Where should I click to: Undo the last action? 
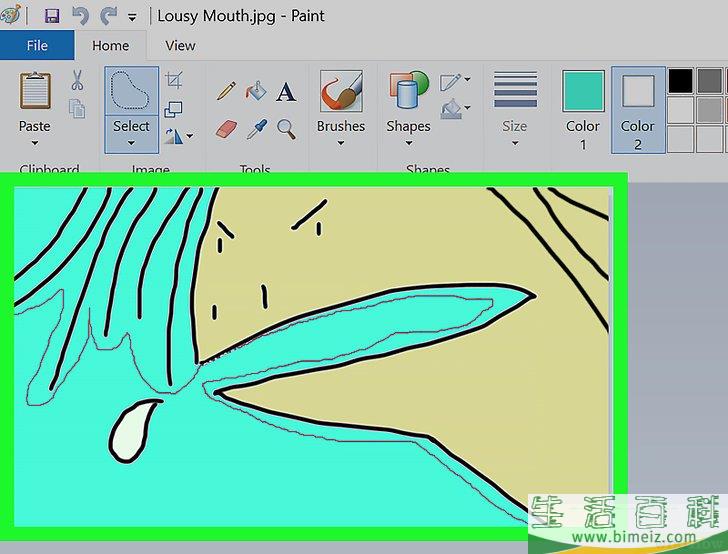(80, 17)
